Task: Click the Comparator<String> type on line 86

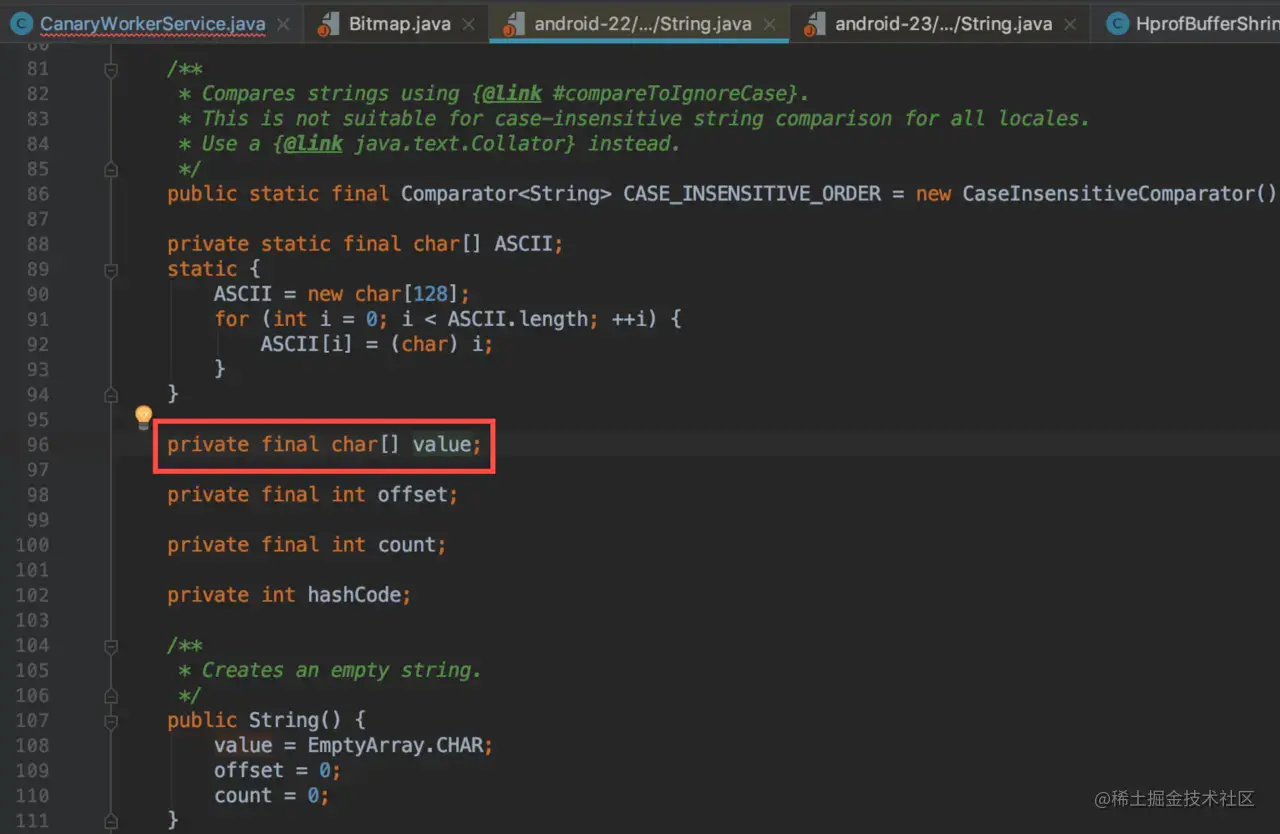Action: coord(506,194)
